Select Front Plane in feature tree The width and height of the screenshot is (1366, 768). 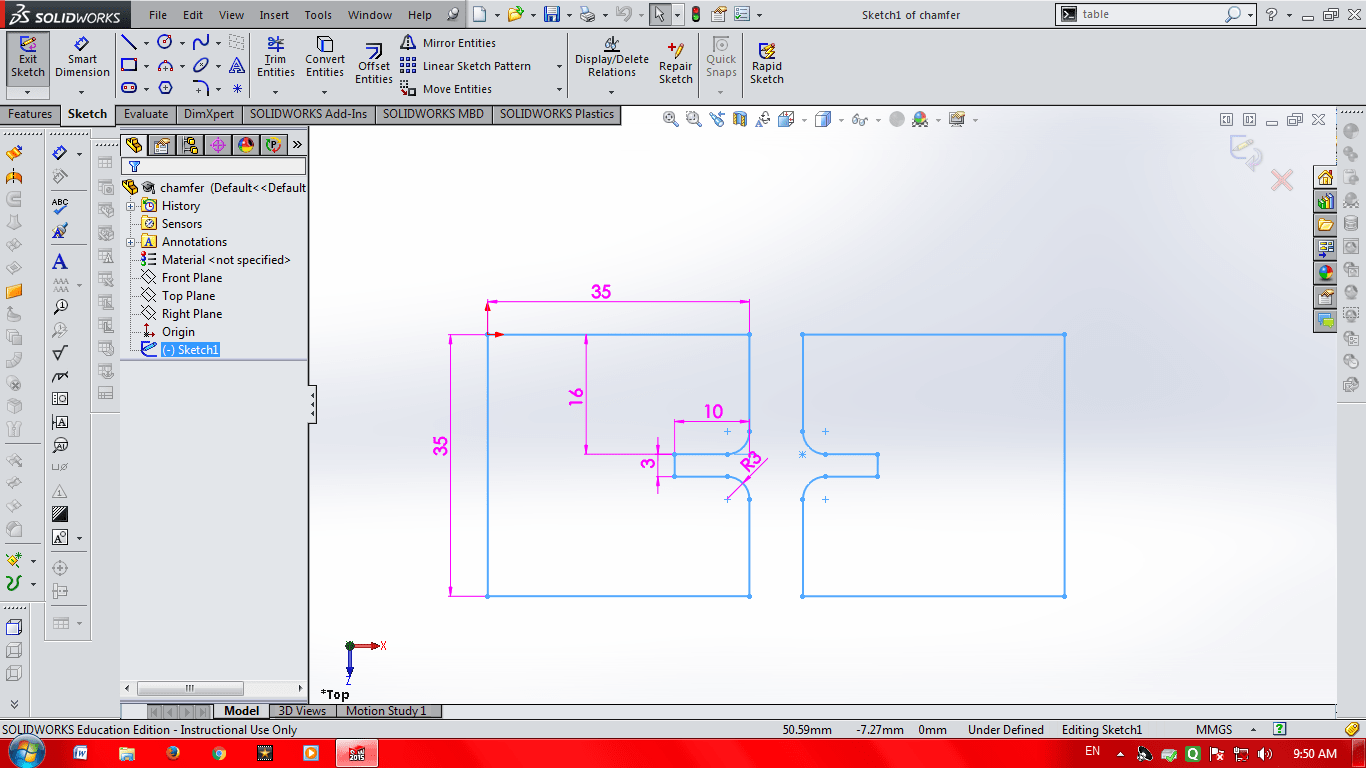click(191, 278)
